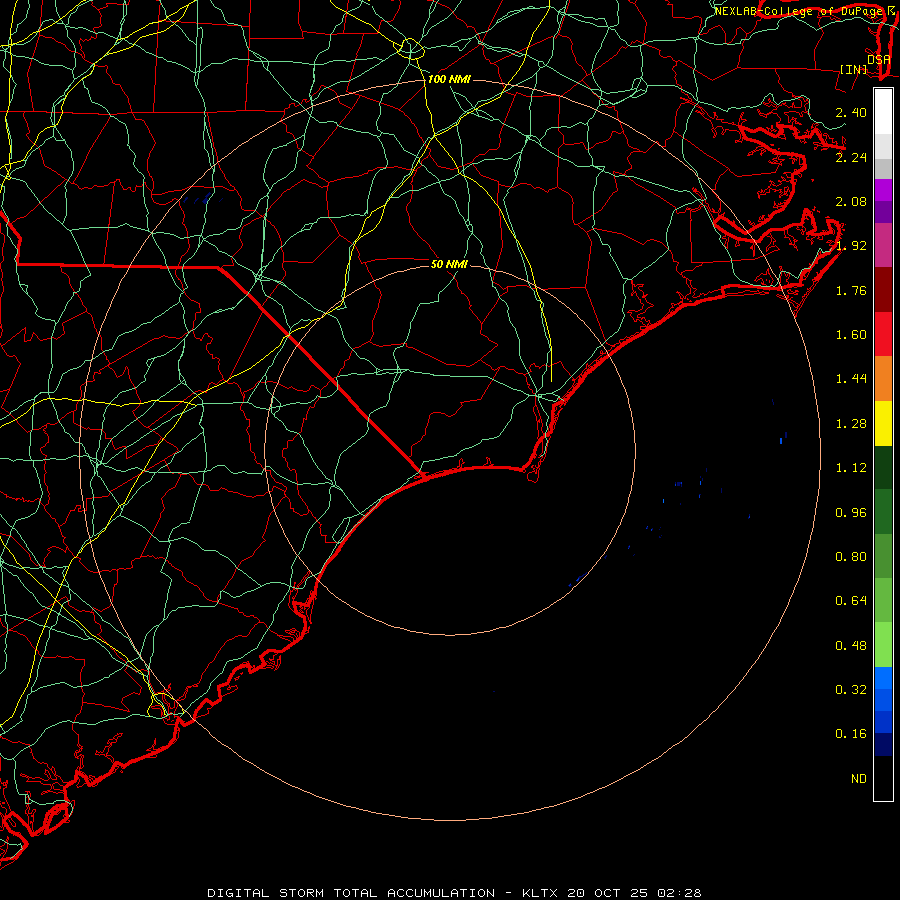Image resolution: width=900 pixels, height=900 pixels.
Task: Click the yellow 1.28 legend swatch
Action: point(883,423)
